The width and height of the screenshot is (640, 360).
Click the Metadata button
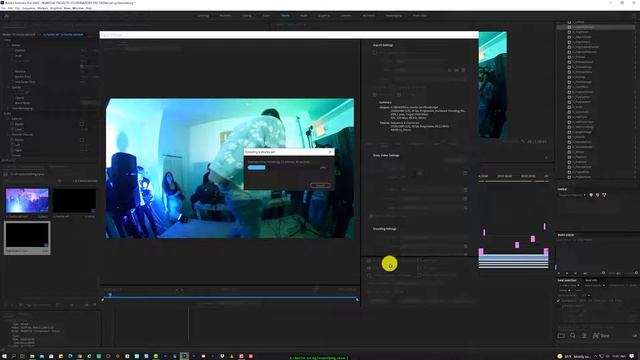tap(378, 300)
